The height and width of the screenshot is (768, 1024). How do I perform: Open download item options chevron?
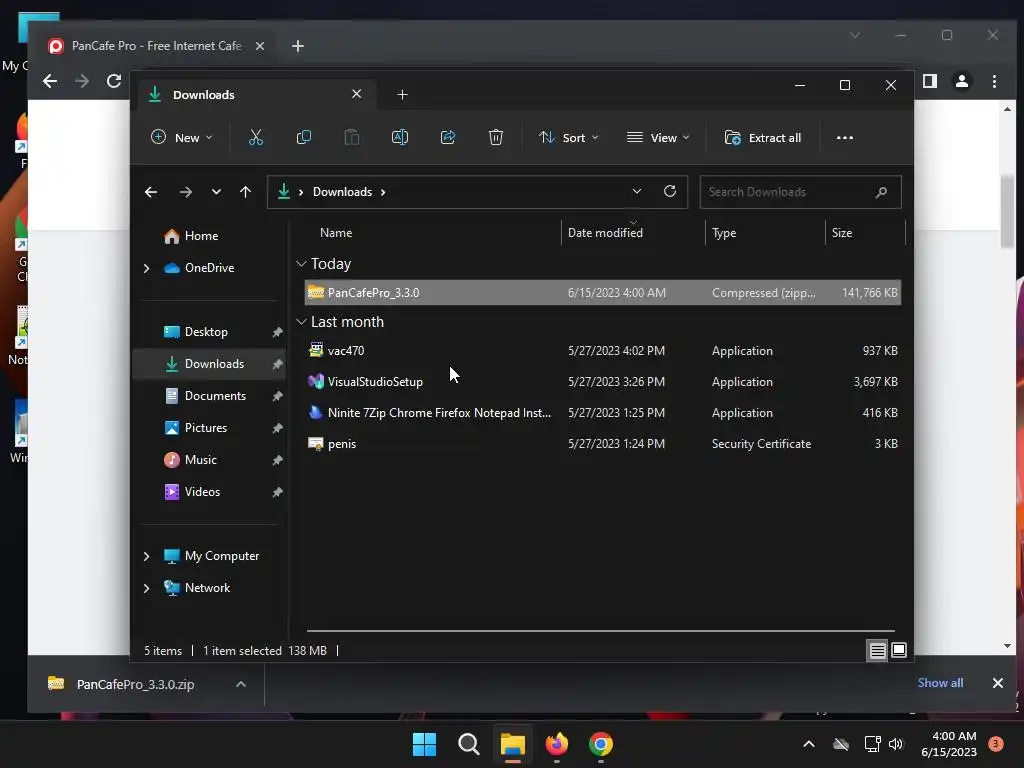pos(241,684)
